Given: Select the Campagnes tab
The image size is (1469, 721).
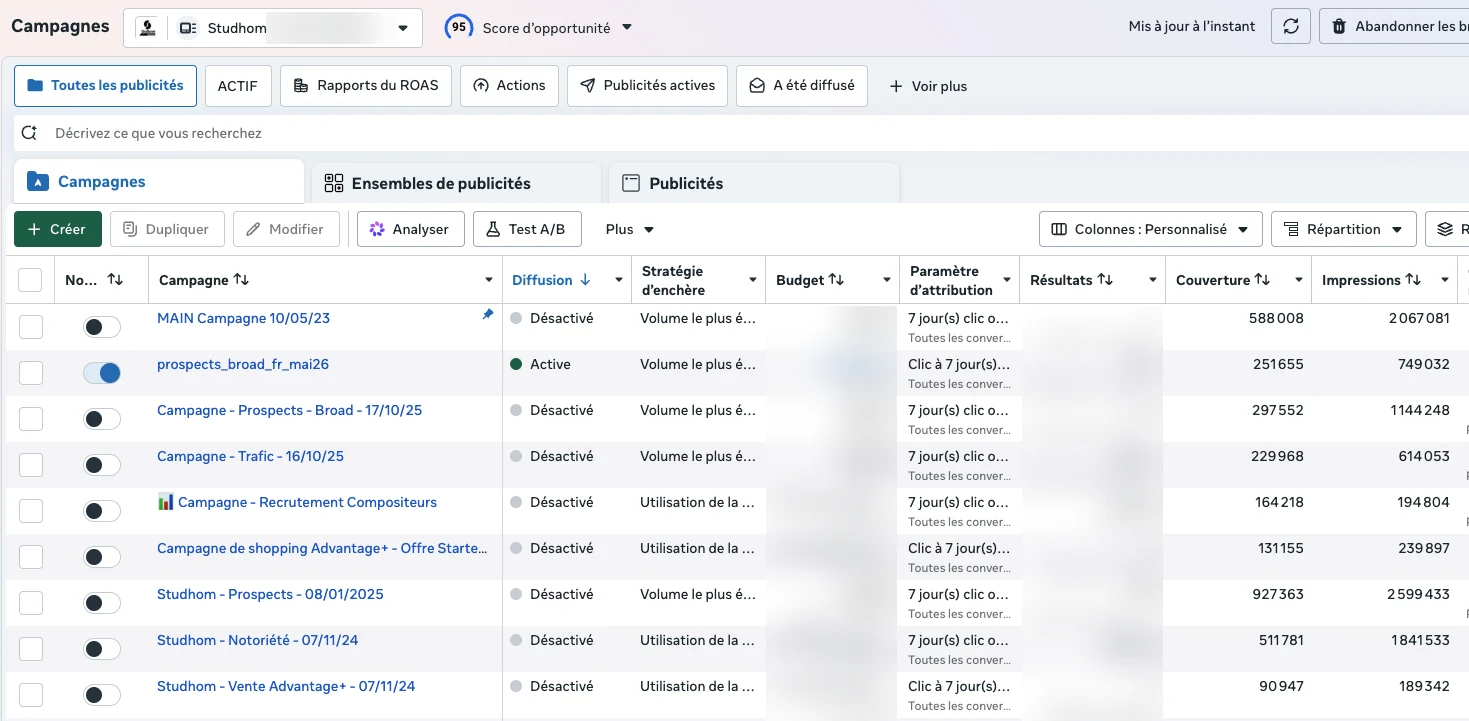Looking at the screenshot, I should (160, 182).
